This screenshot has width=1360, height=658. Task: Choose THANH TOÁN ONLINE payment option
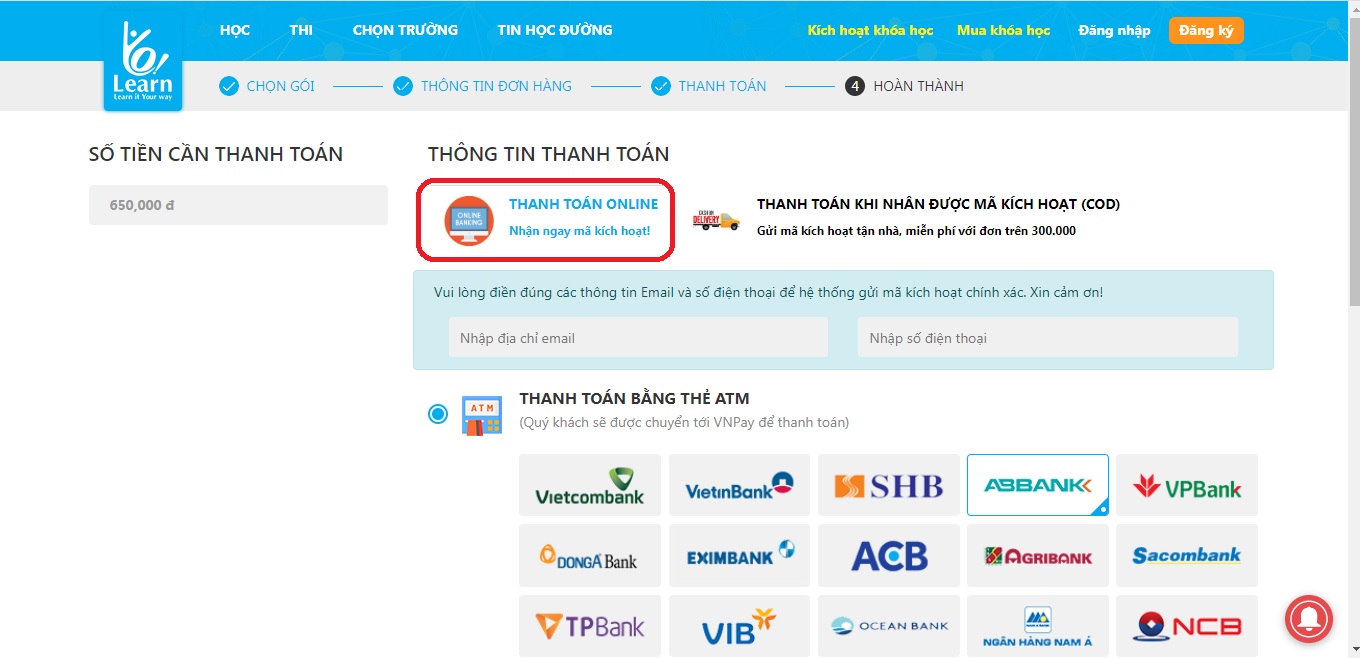[x=584, y=204]
